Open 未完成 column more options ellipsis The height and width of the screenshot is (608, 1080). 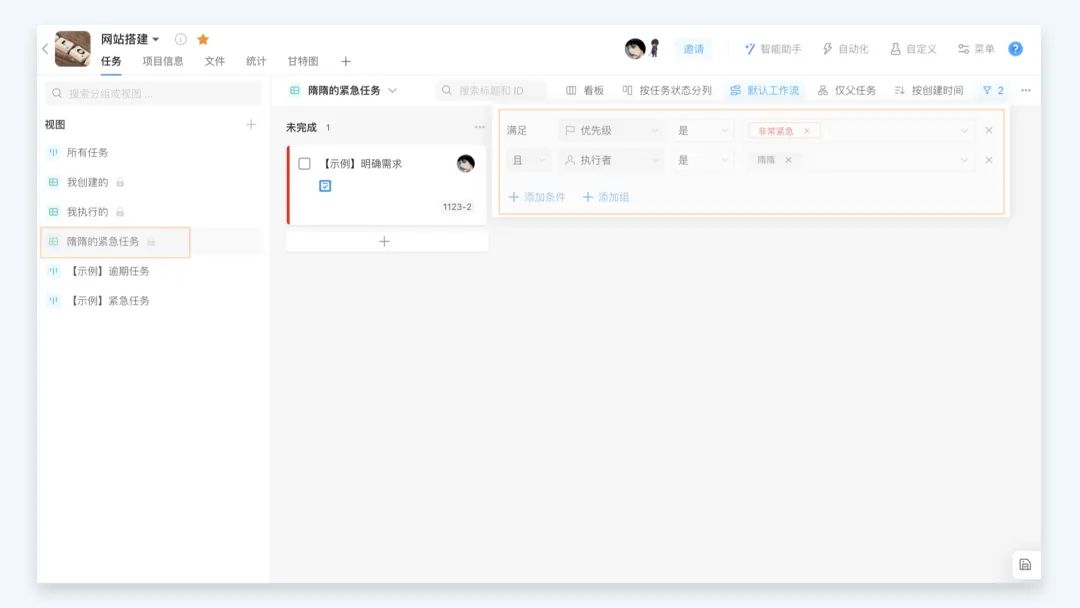[x=479, y=127]
